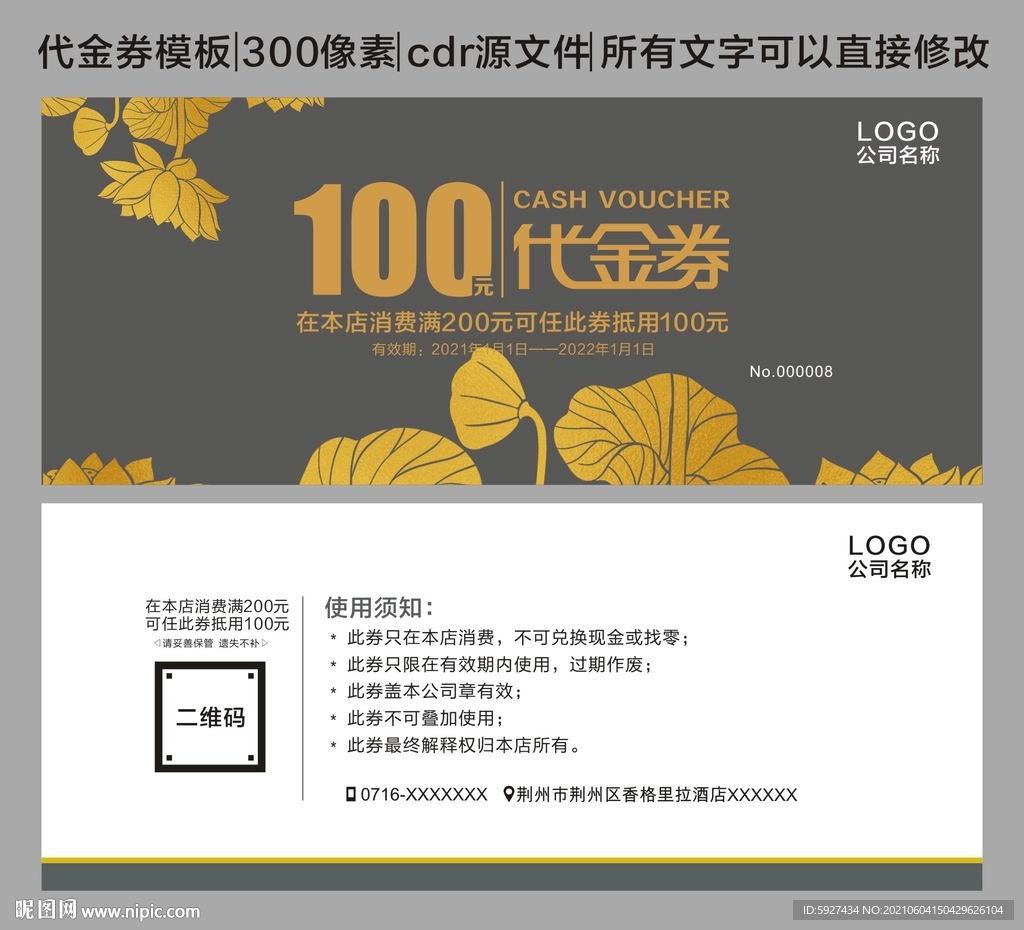Click the rule 此券最终解释权归本店所有
The image size is (1024, 930).
(463, 745)
